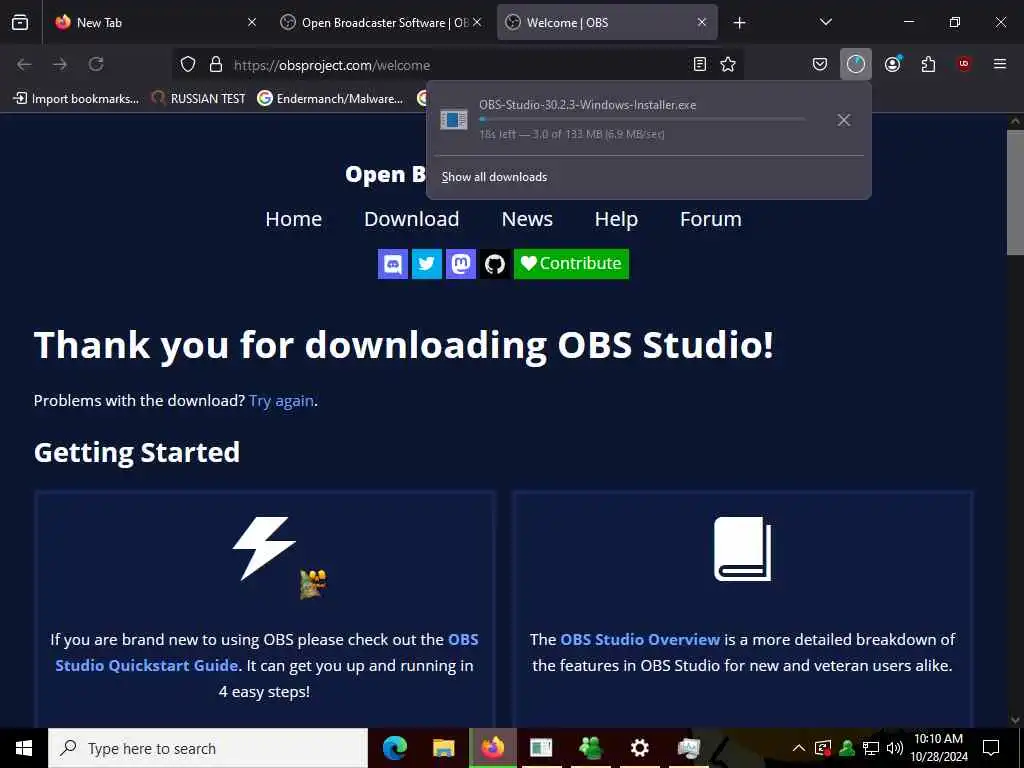
Task: Close the Welcome | OBS tab
Action: point(701,22)
